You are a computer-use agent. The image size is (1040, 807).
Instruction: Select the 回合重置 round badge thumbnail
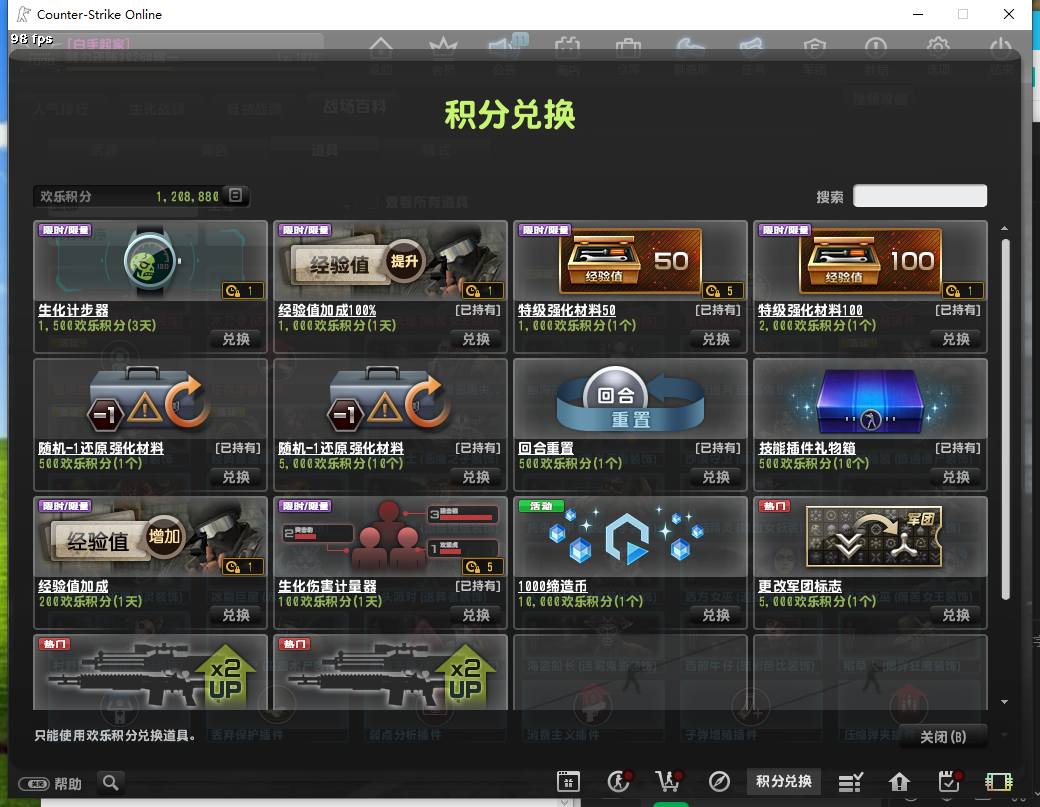[x=630, y=398]
